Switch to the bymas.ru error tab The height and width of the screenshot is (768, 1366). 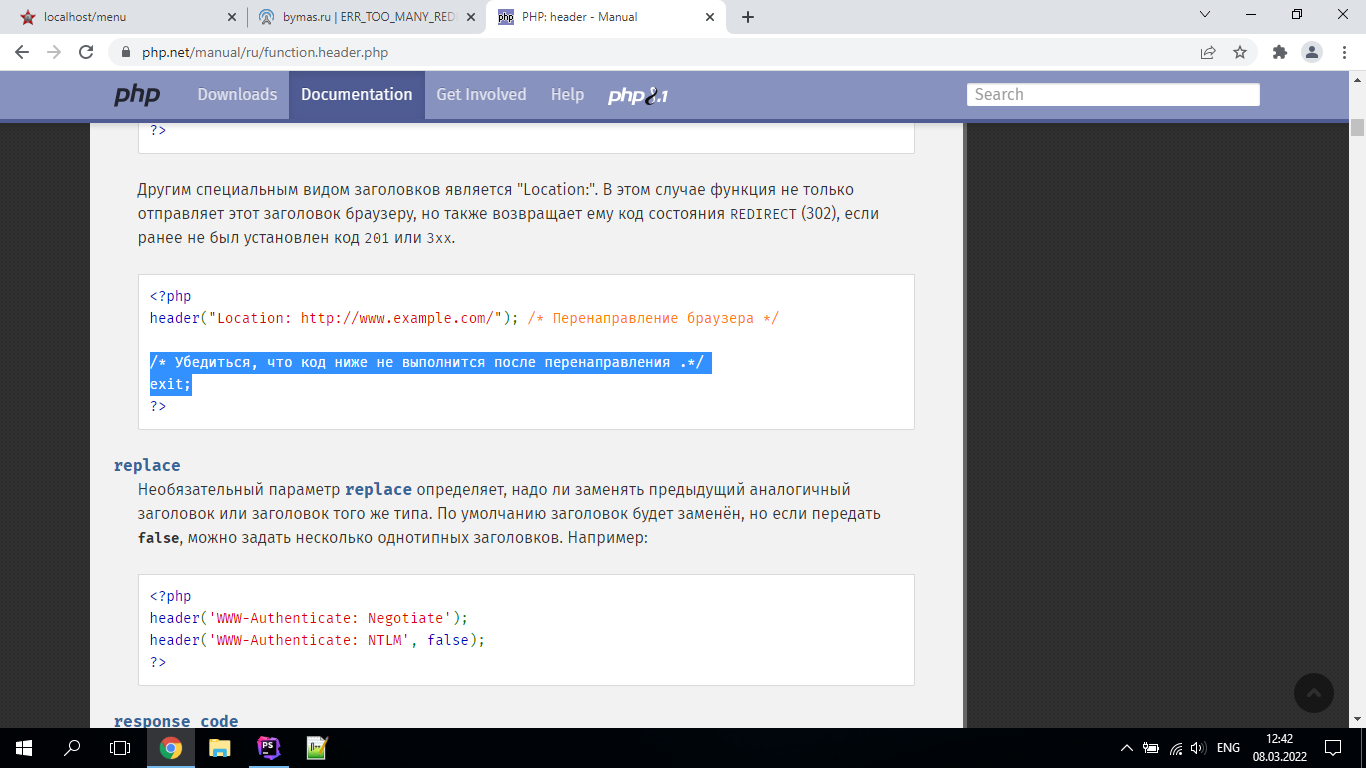click(x=360, y=17)
